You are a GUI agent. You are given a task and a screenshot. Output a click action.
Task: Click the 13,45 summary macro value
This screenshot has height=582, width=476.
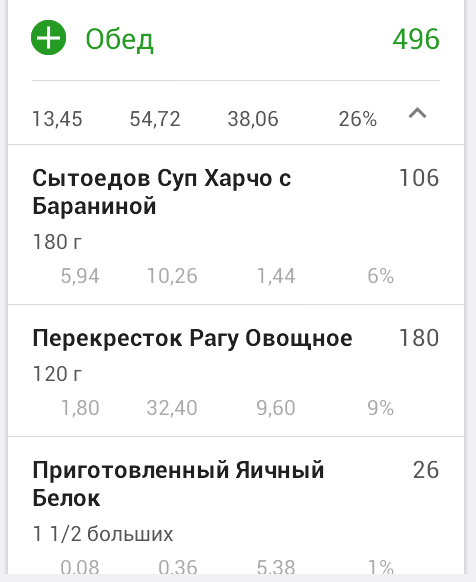point(57,119)
